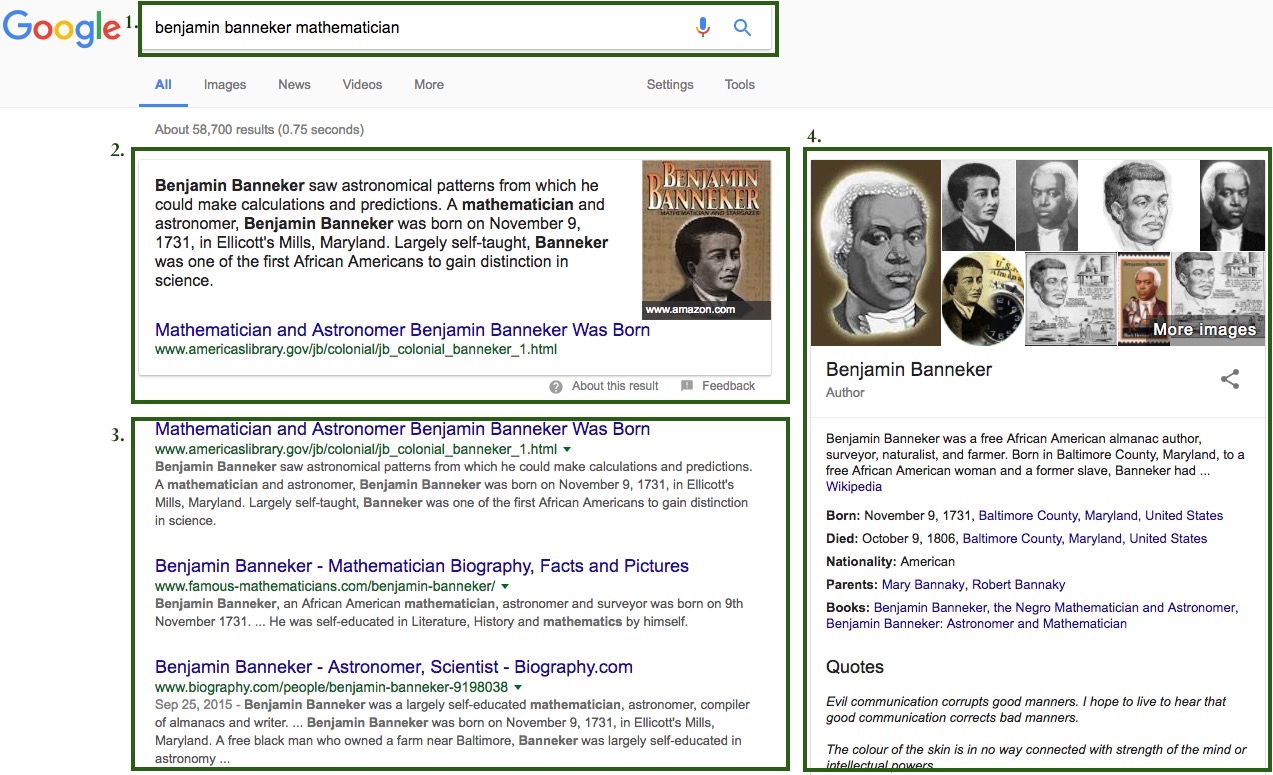The height and width of the screenshot is (775, 1273).
Task: Open the first organic result title below snippet
Action: [402, 429]
